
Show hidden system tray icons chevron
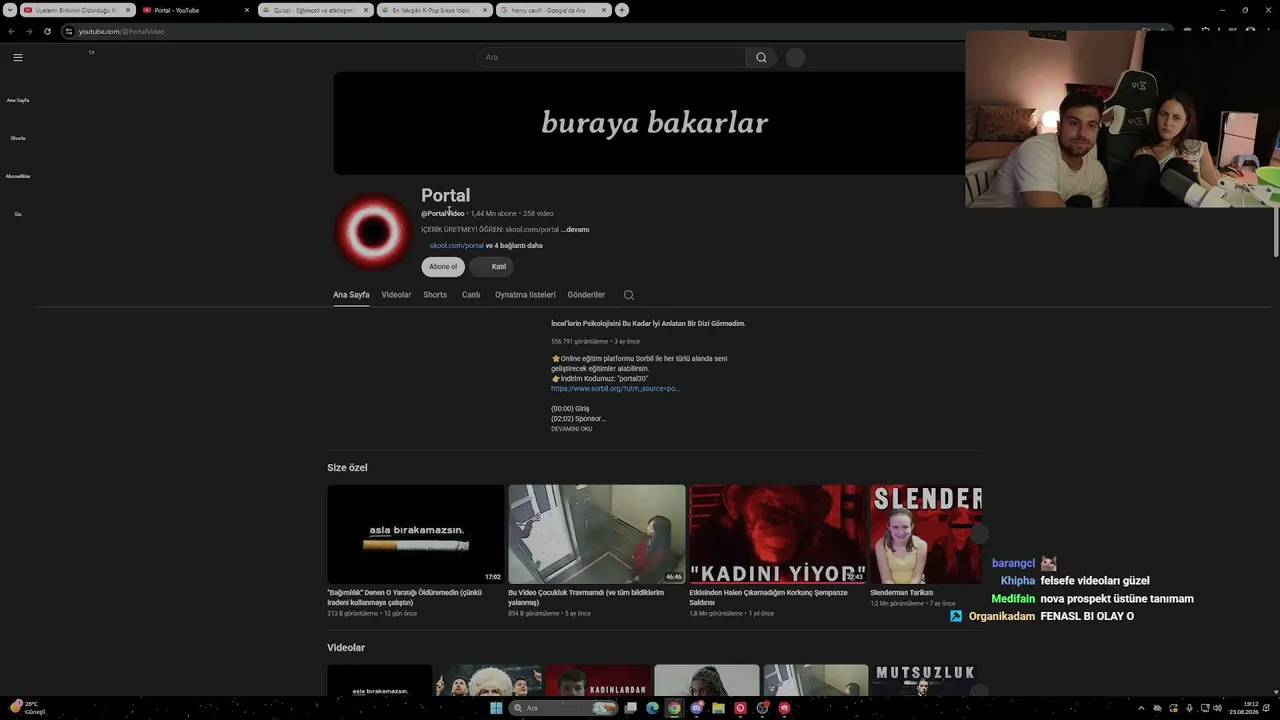click(1141, 708)
